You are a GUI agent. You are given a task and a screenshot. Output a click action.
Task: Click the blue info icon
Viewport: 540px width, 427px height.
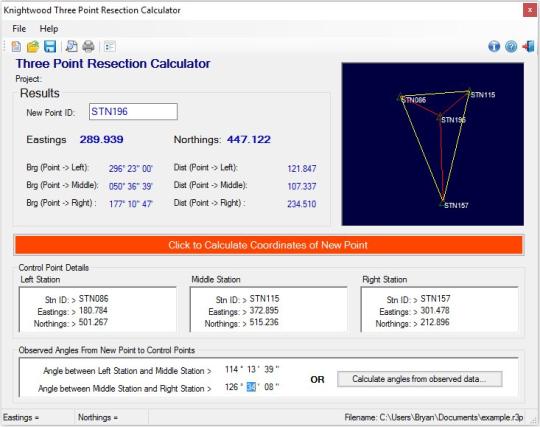[x=494, y=46]
